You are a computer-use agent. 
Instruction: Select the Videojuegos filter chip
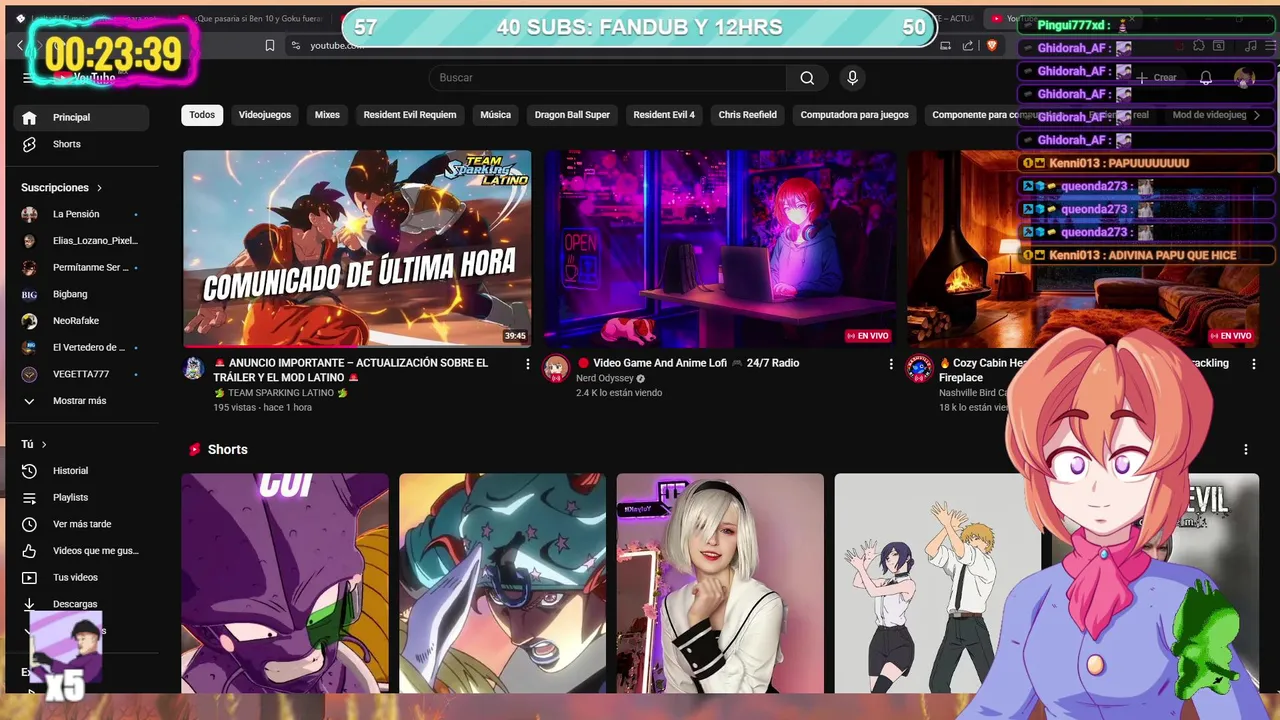pyautogui.click(x=265, y=115)
